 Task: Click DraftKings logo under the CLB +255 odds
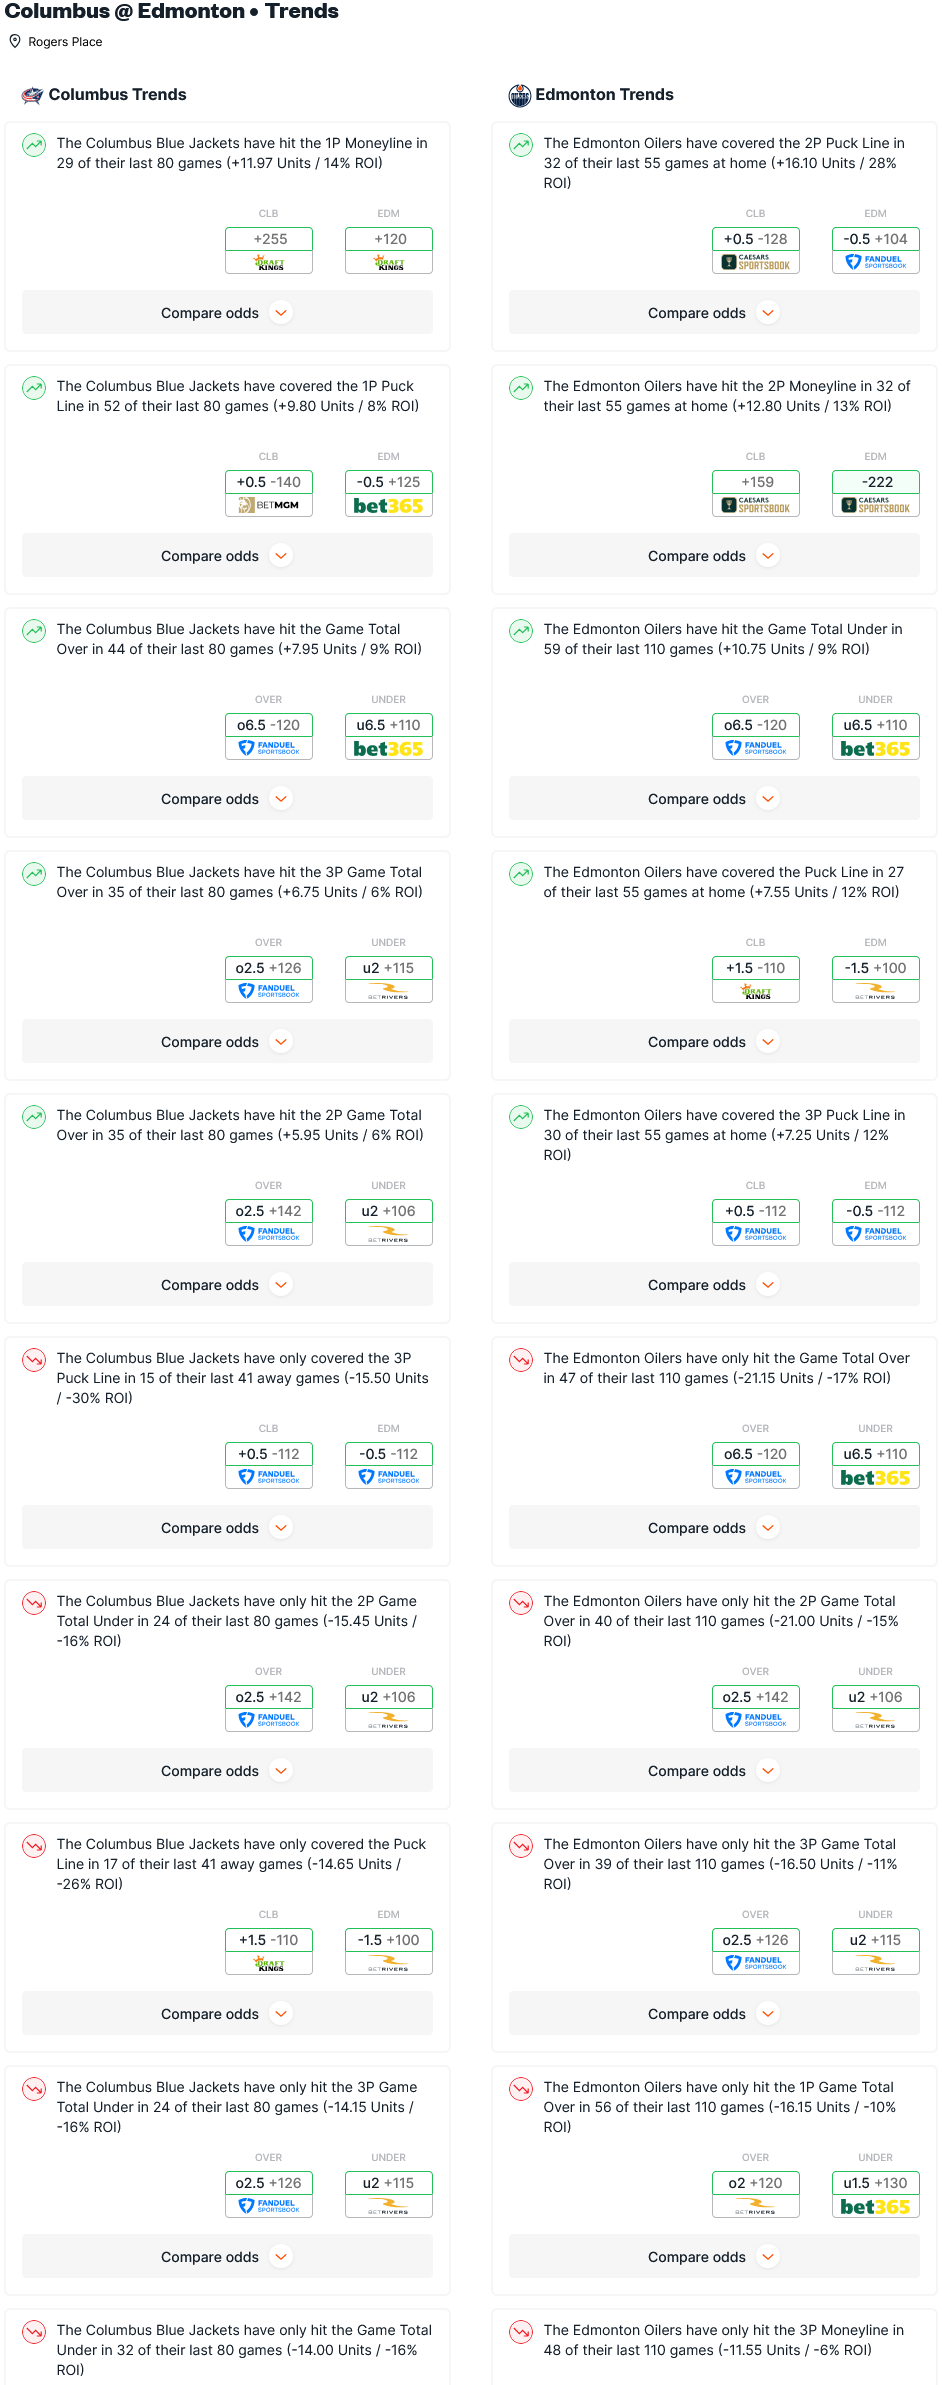(x=269, y=263)
